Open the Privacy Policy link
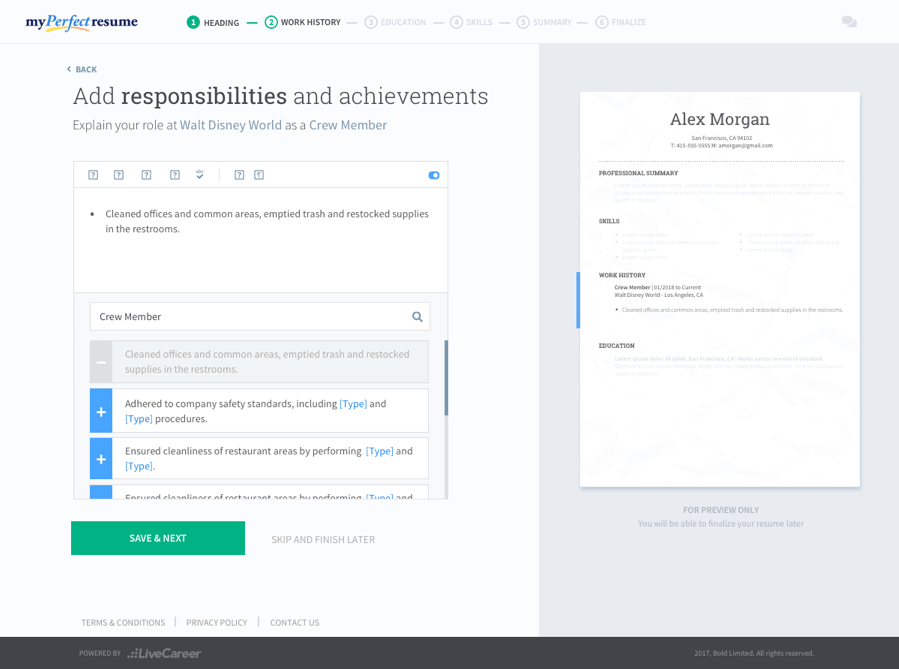Viewport: 899px width, 669px height. click(217, 623)
